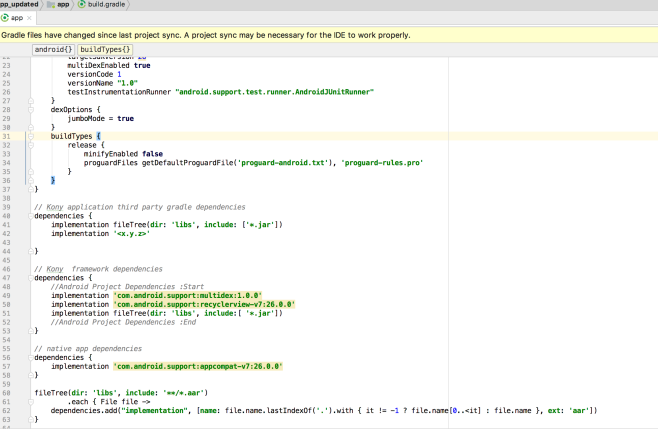Click multiDexEnabled true line
This screenshot has height=429, width=658.
point(109,65)
